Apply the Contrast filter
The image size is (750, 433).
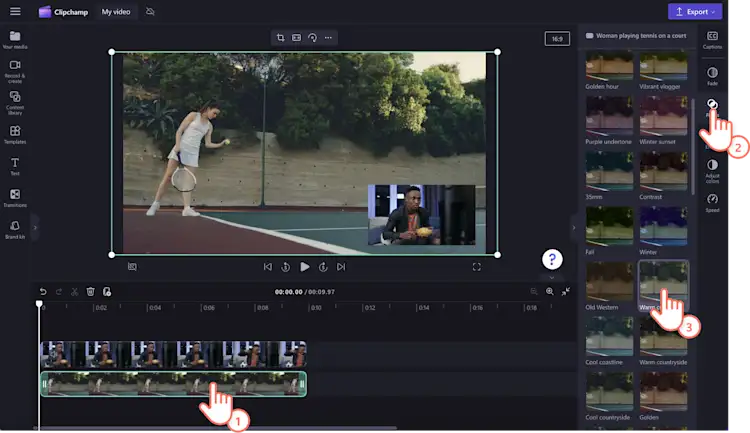[663, 176]
